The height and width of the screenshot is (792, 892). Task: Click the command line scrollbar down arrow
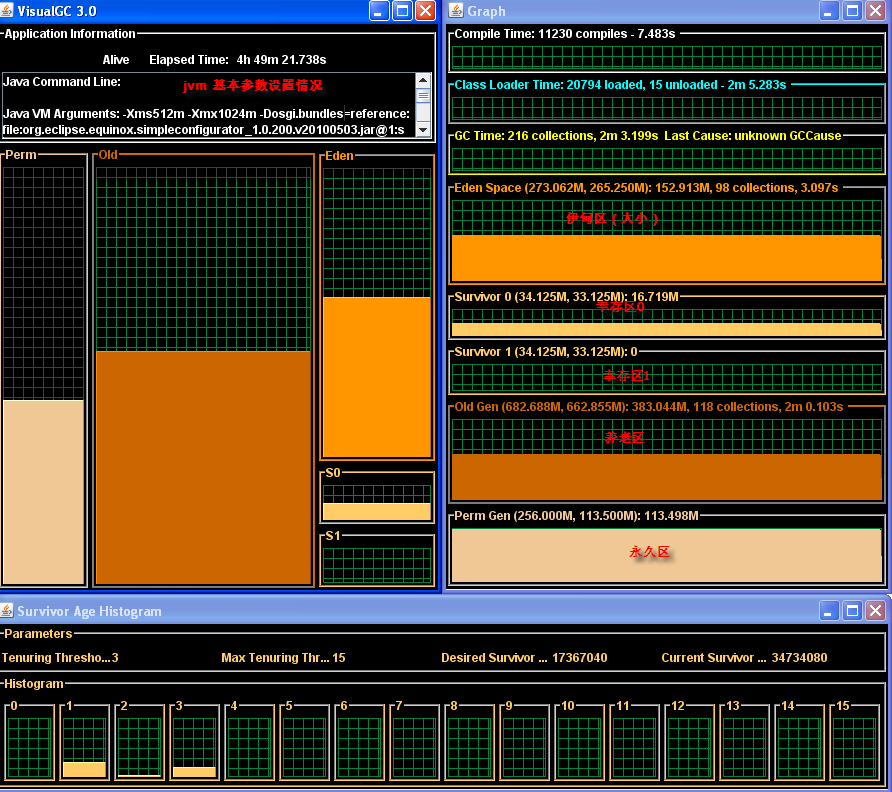point(423,130)
